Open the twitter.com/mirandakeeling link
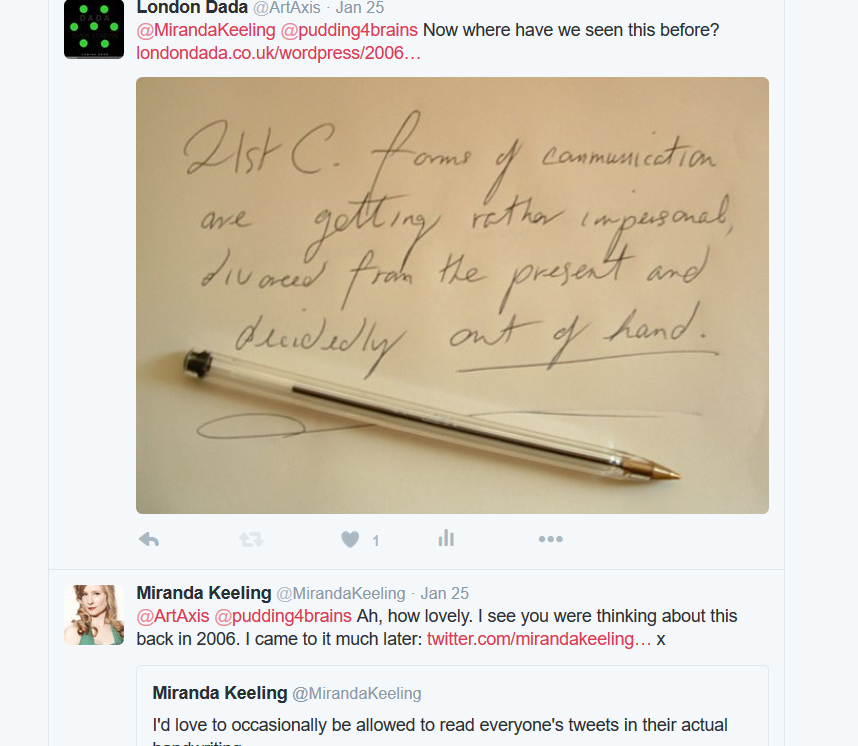Screen dimensions: 858x746 click(x=539, y=638)
